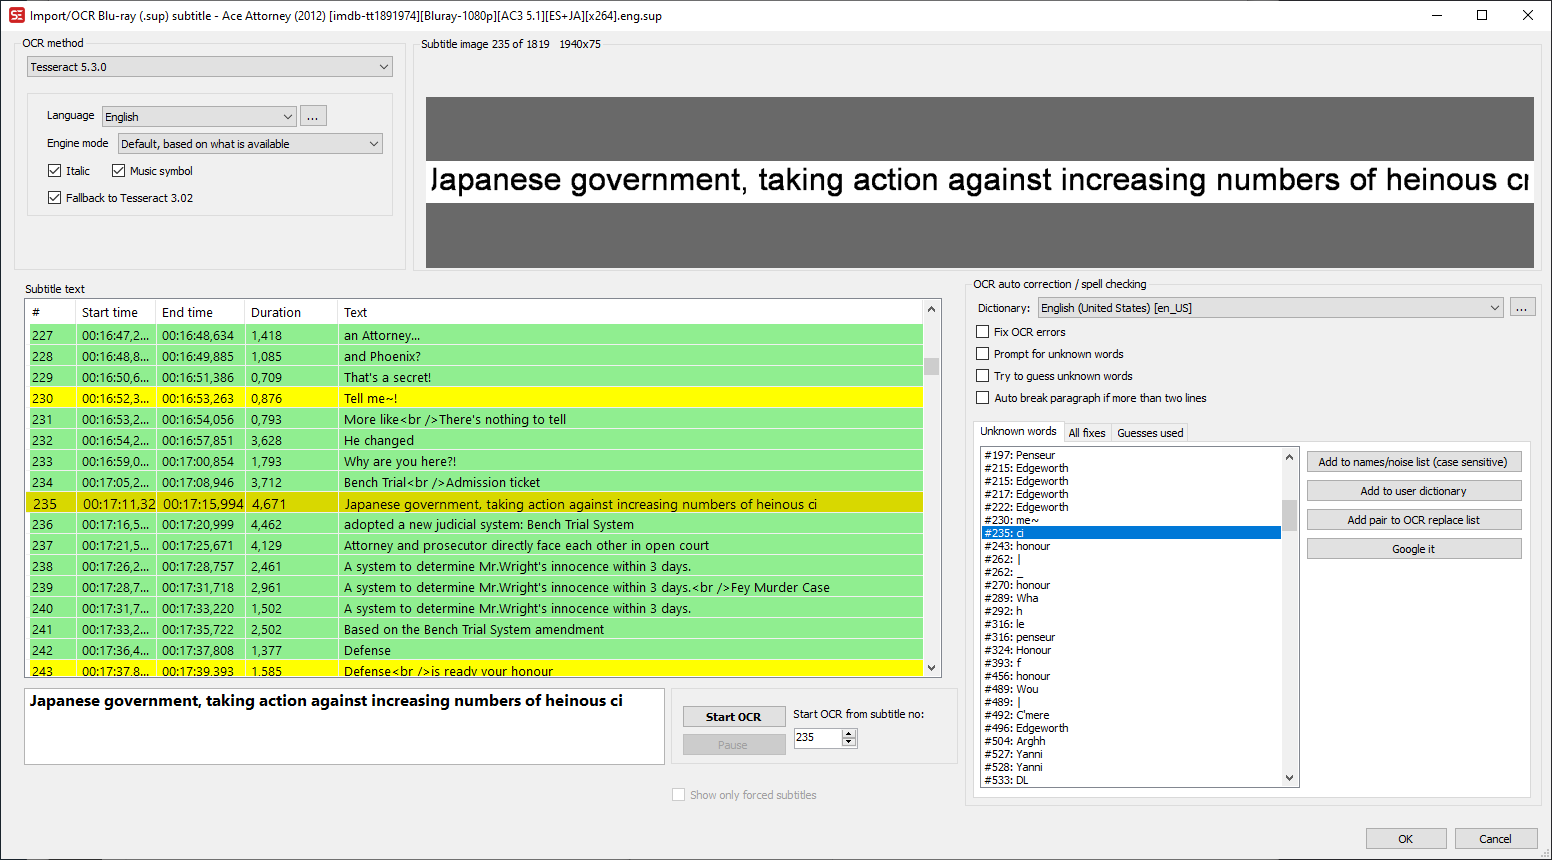Image resolution: width=1552 pixels, height=860 pixels.
Task: Click the Subtitle Edit icon in title bar
Action: tap(14, 15)
